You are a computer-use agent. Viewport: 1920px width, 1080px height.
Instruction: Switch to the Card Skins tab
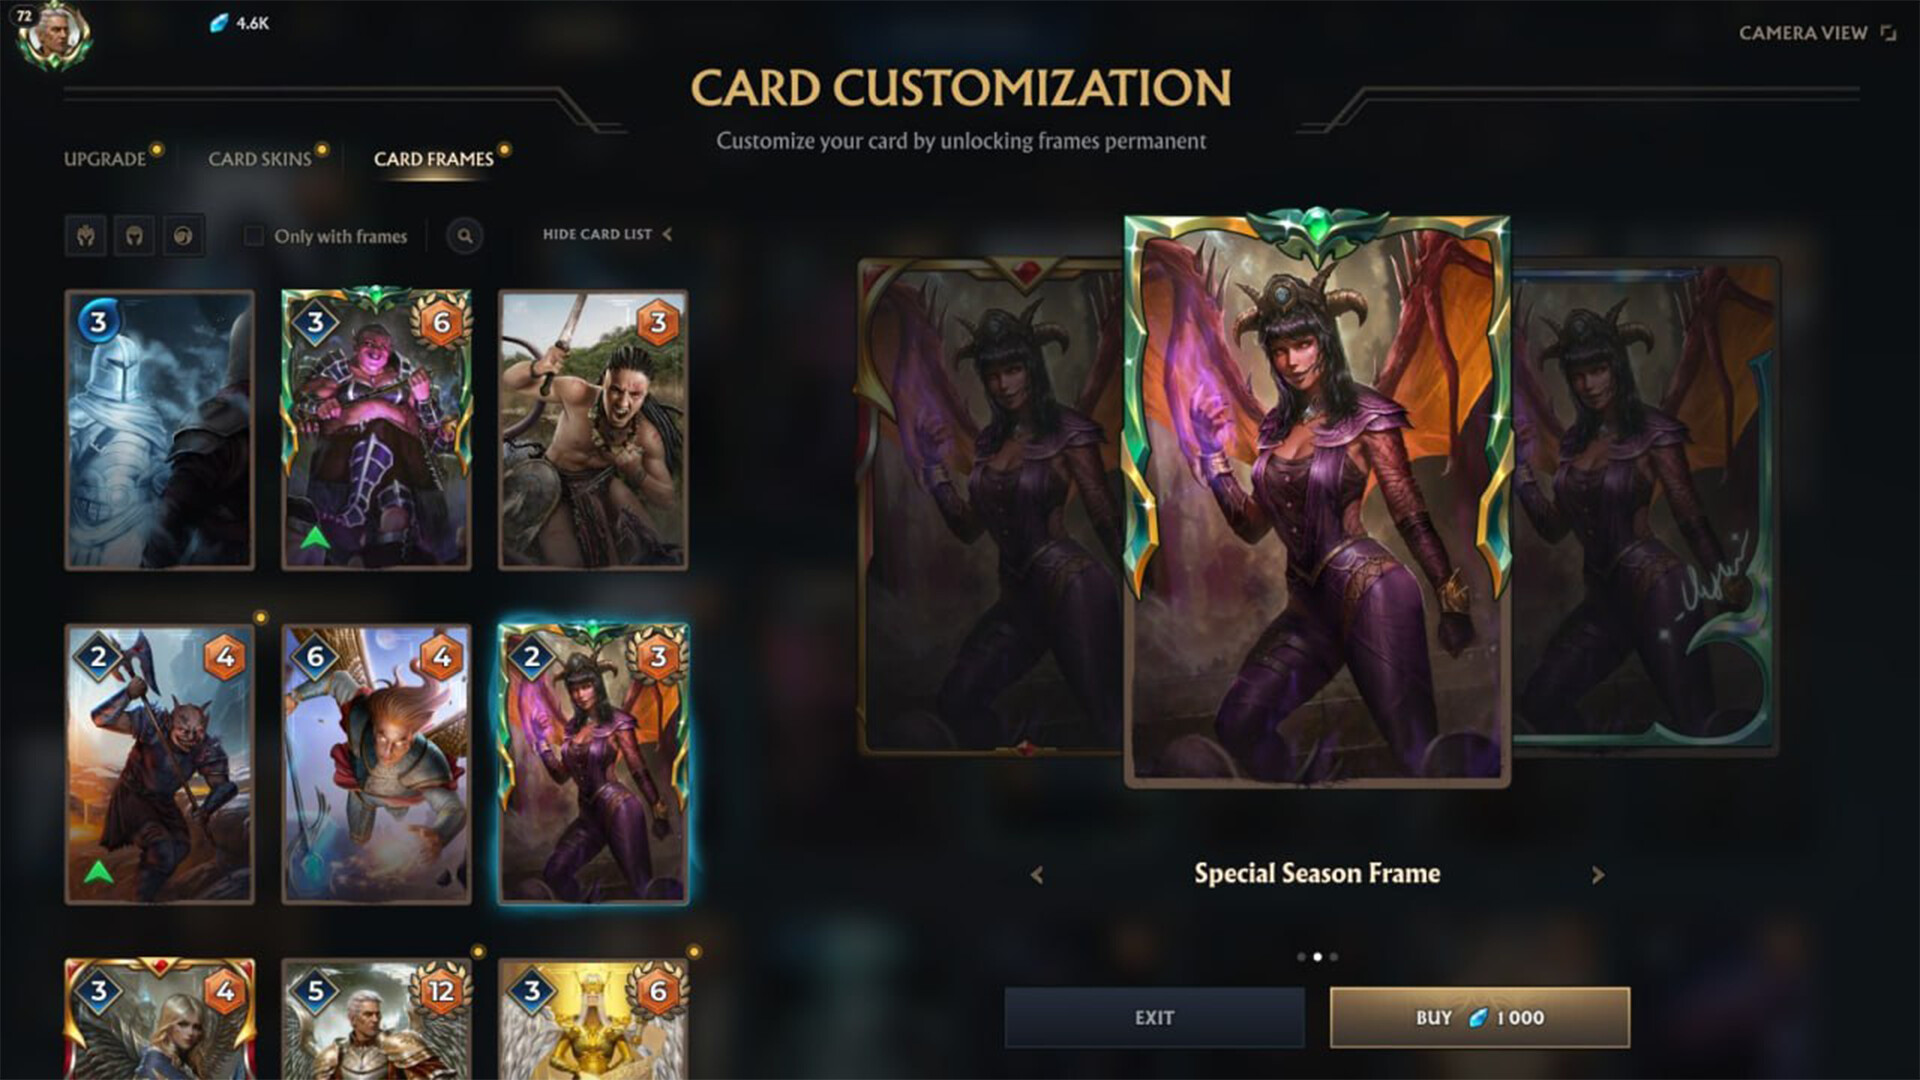click(260, 159)
